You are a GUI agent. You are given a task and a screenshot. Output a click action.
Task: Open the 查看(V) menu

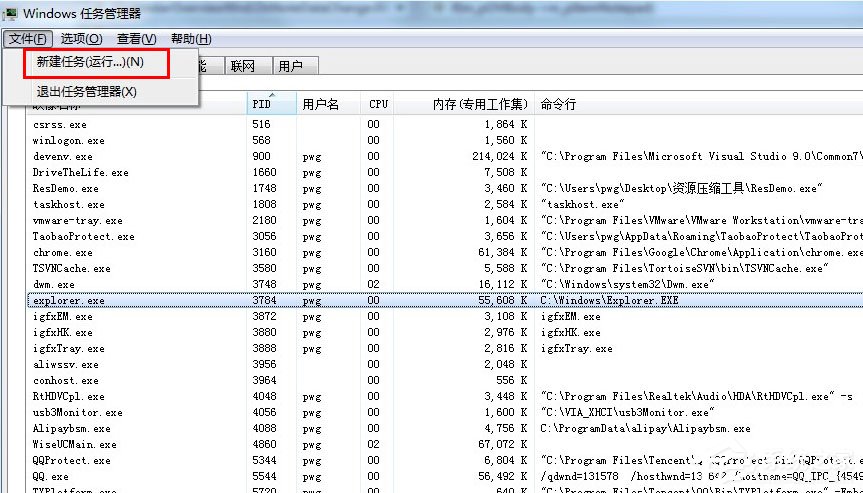pos(136,39)
